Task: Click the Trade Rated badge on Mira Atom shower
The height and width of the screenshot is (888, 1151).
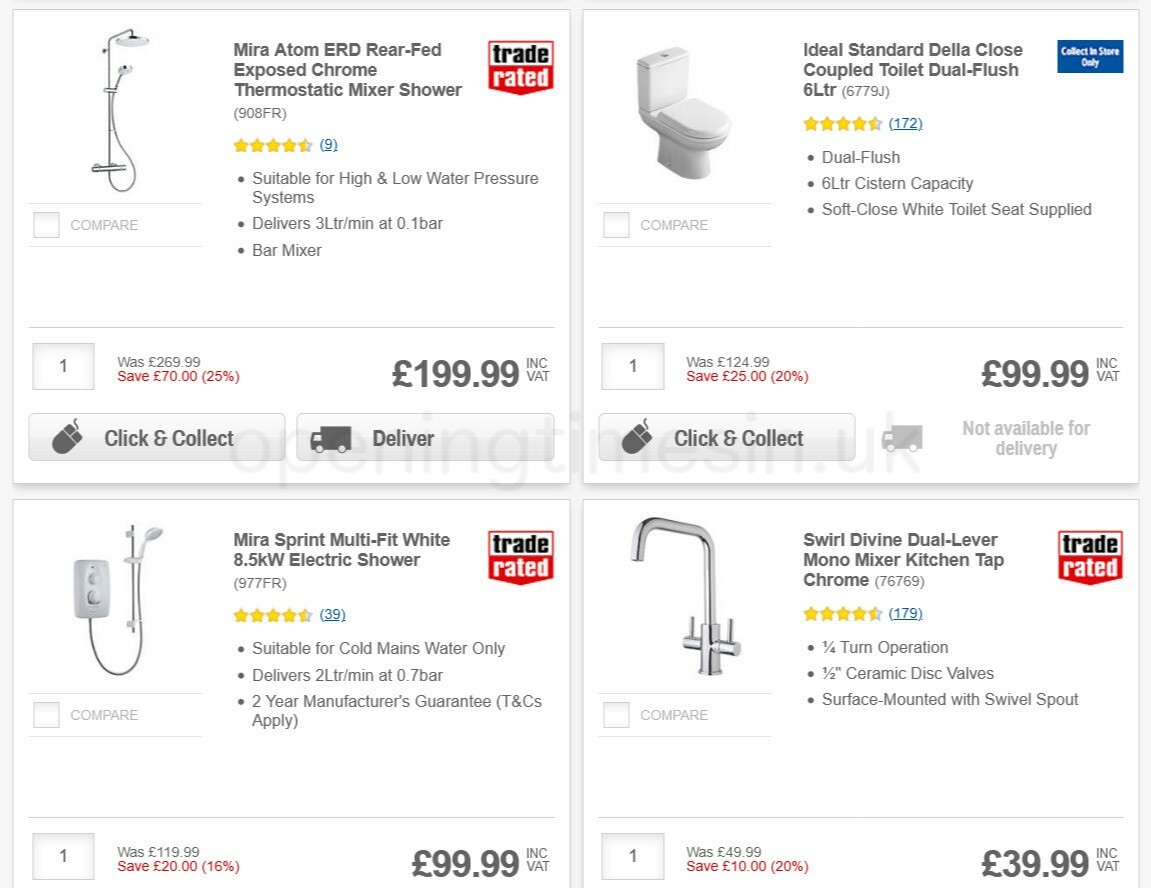Action: (x=519, y=66)
